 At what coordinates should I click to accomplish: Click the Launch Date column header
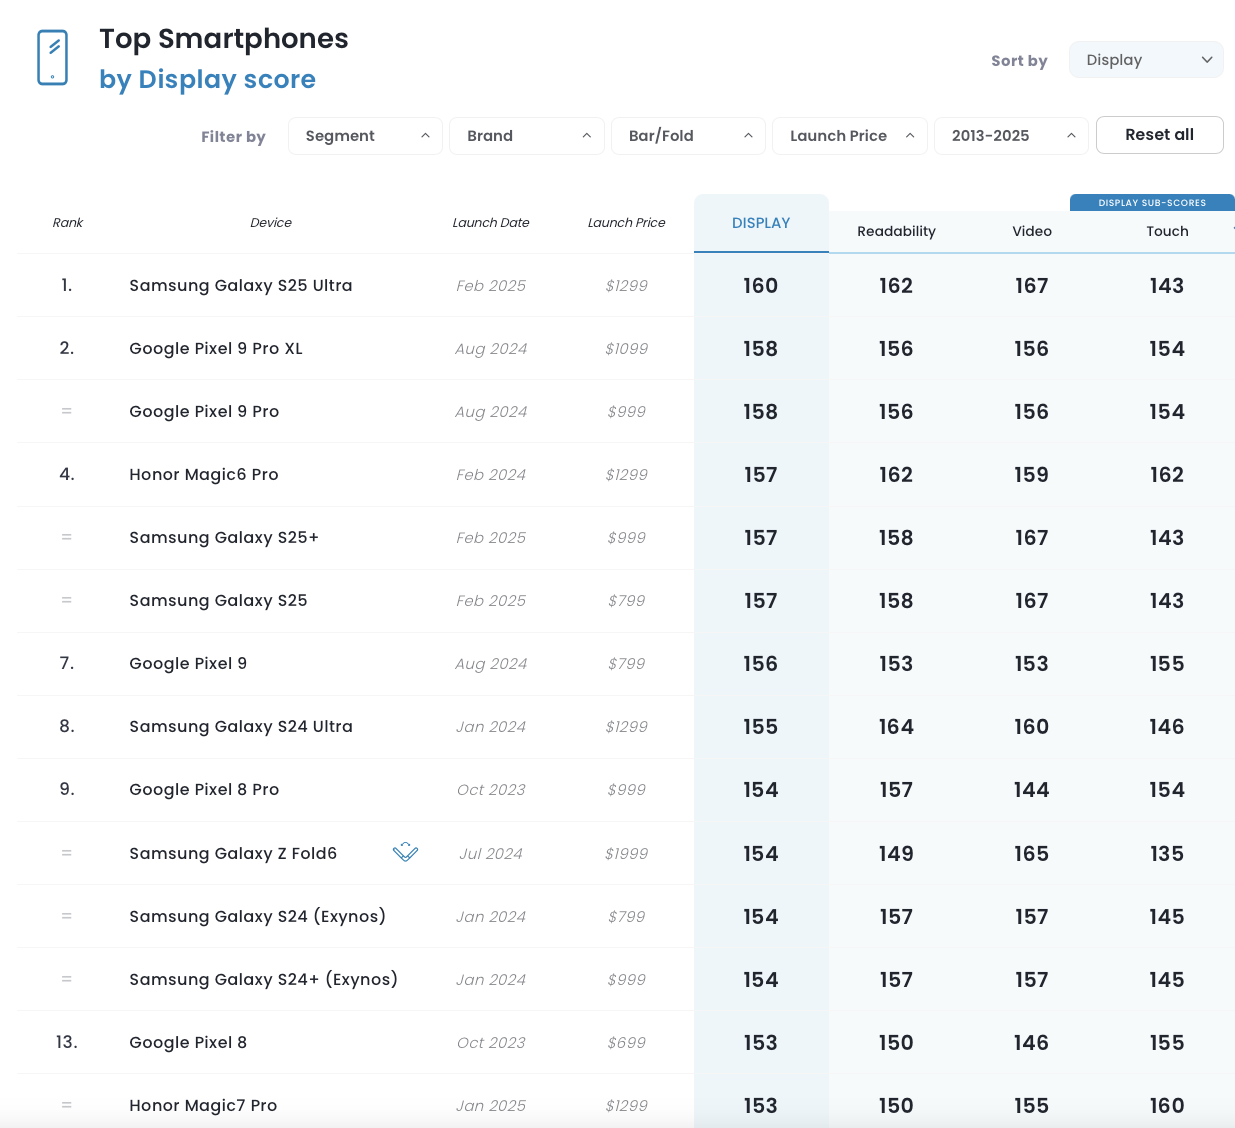pyautogui.click(x=491, y=223)
